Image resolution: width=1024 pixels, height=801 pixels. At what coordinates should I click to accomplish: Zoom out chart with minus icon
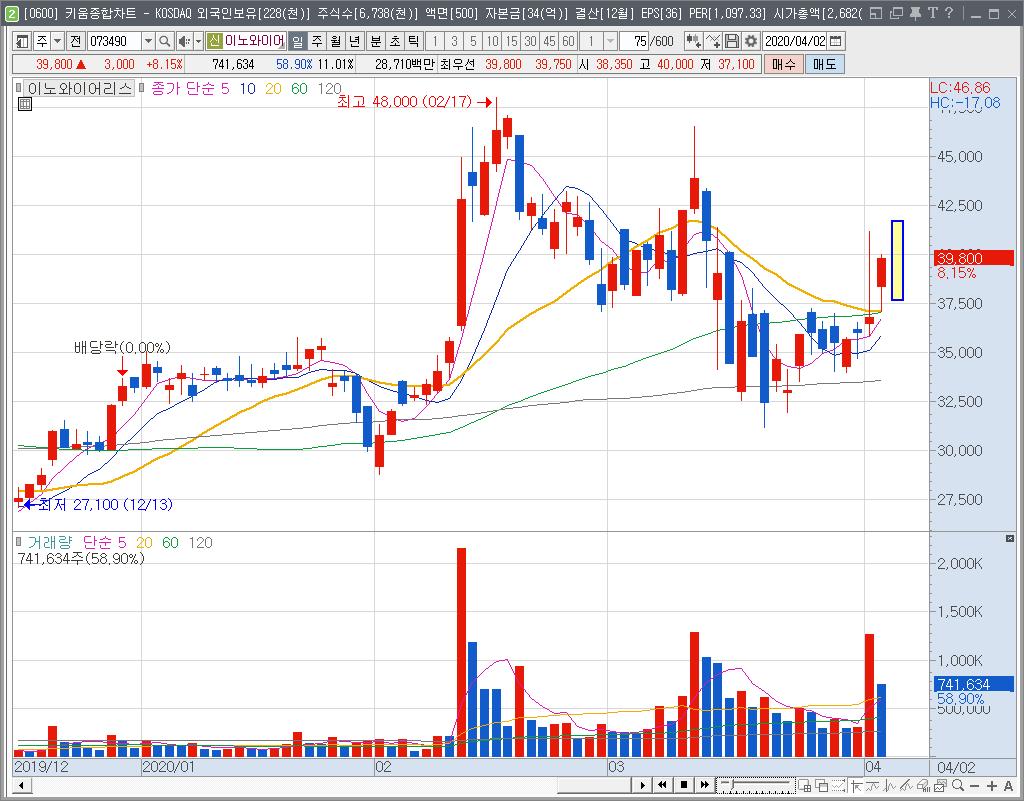click(x=974, y=785)
